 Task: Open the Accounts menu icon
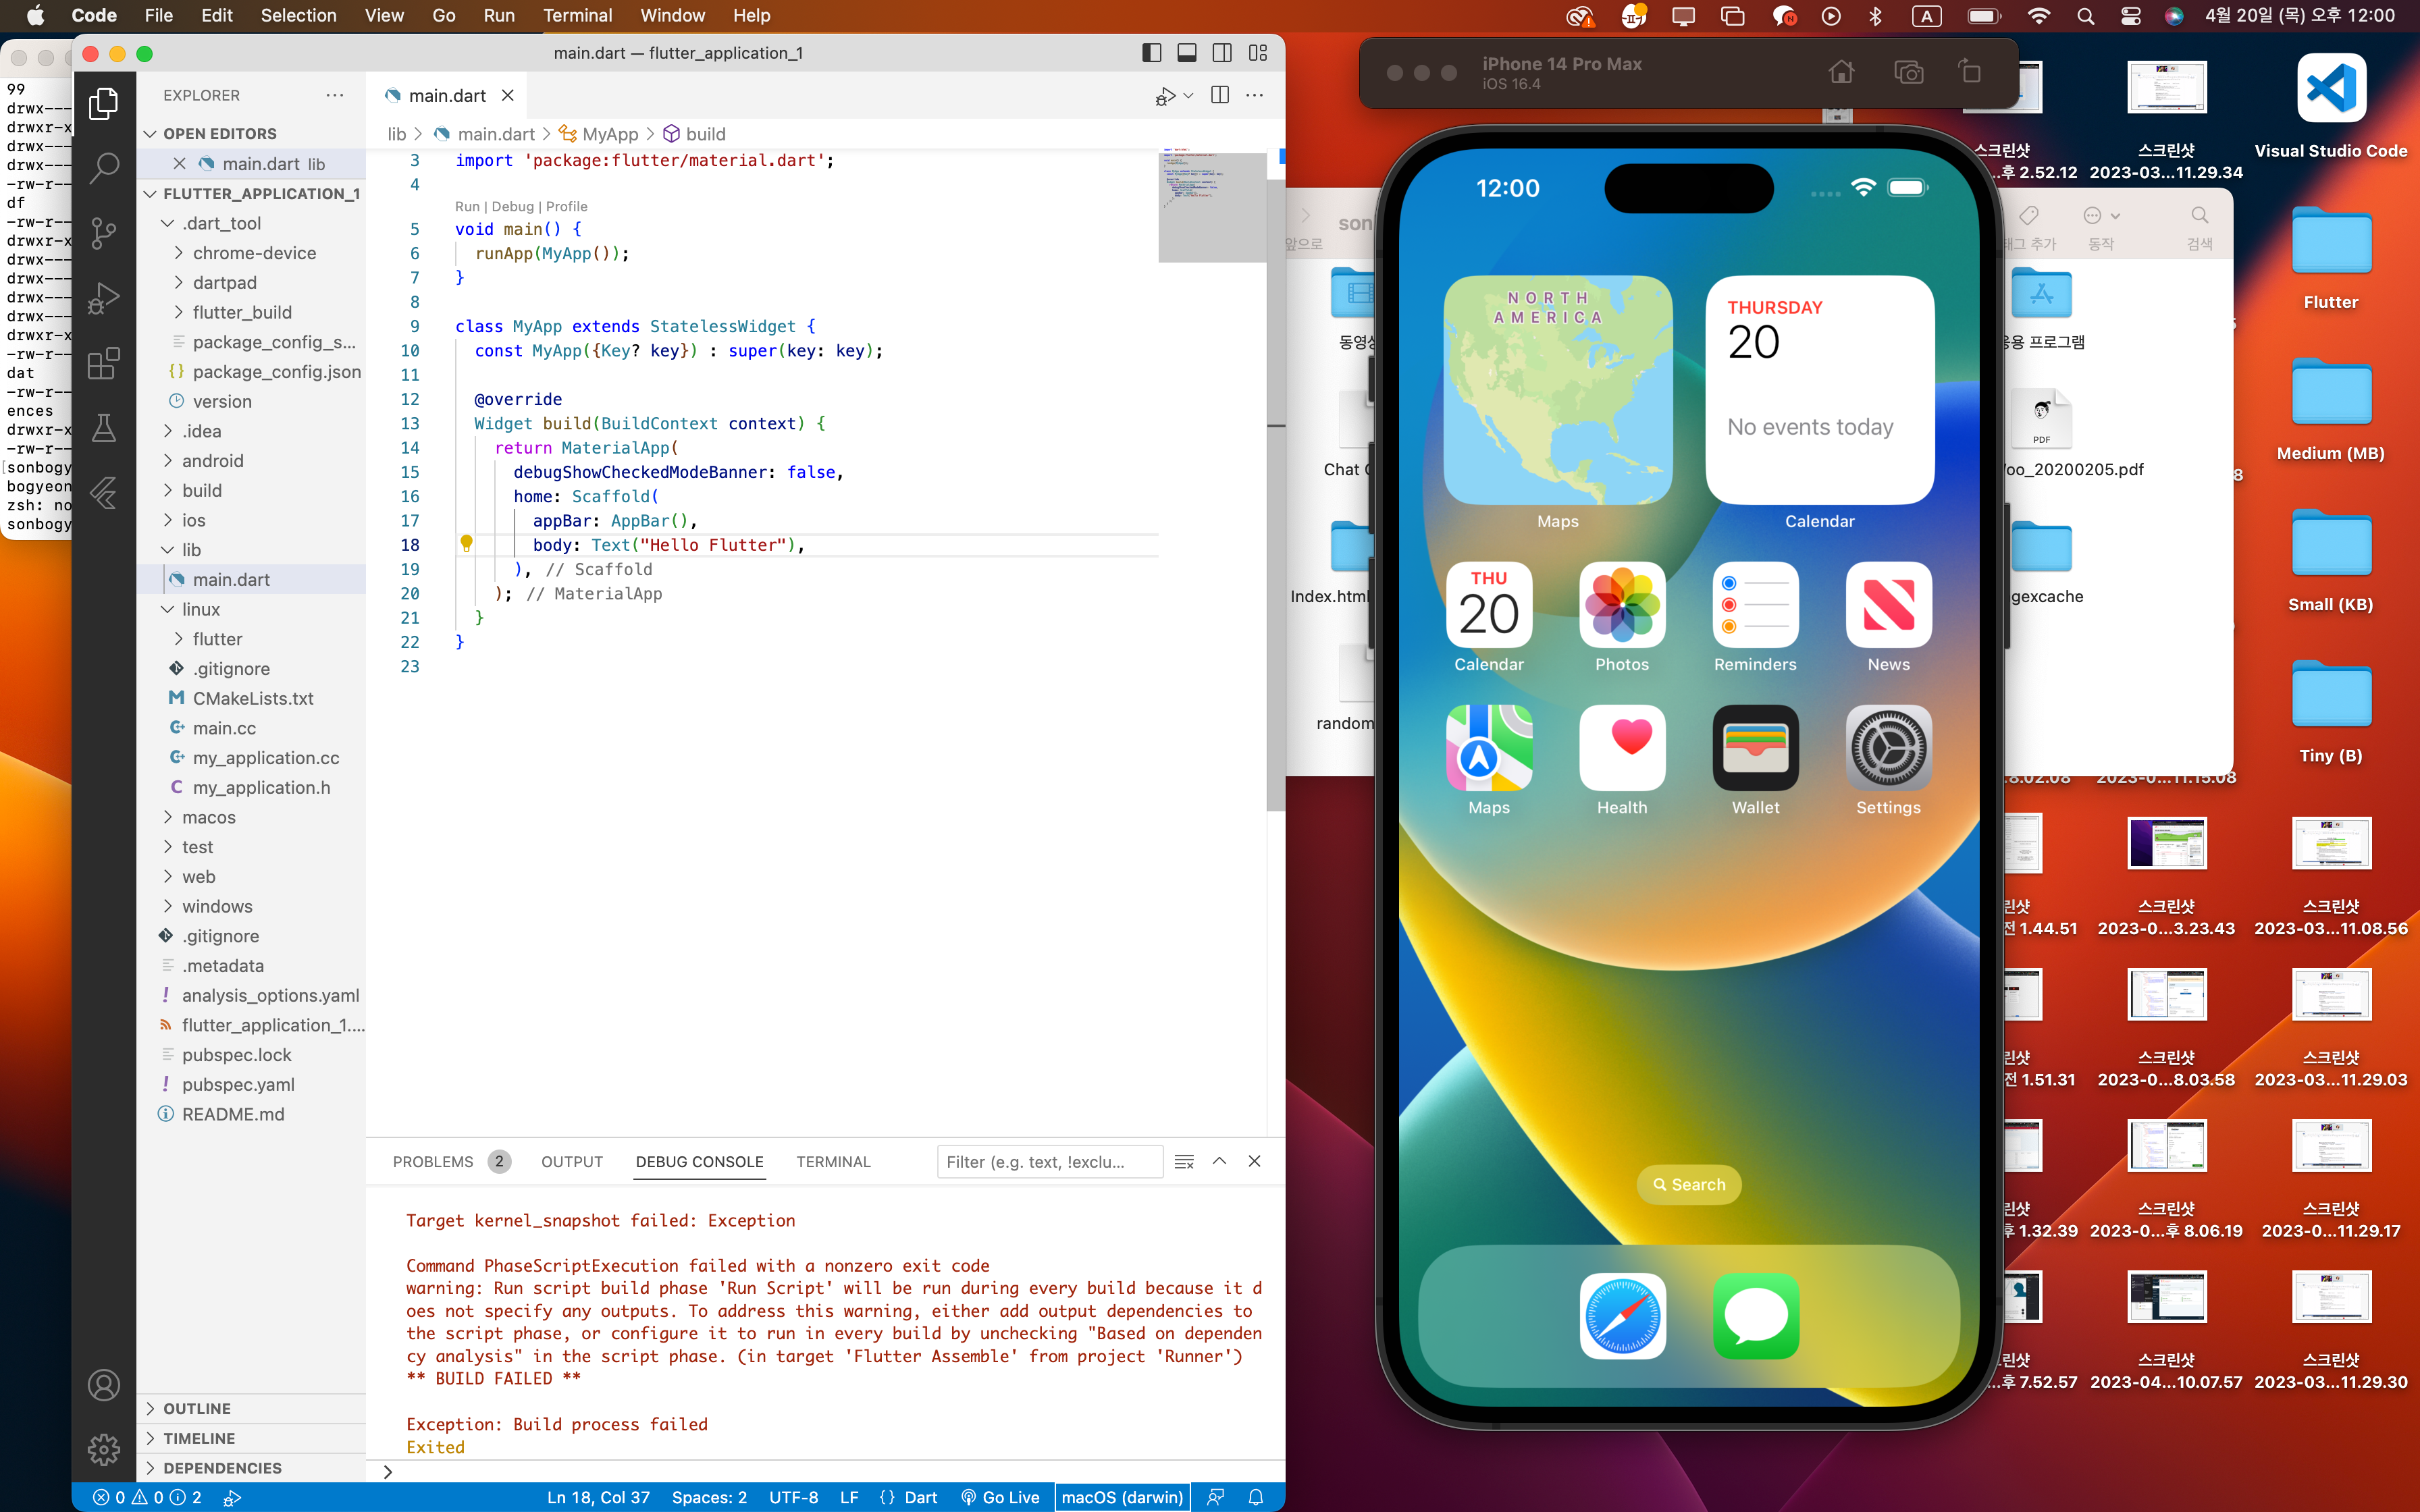pyautogui.click(x=104, y=1385)
